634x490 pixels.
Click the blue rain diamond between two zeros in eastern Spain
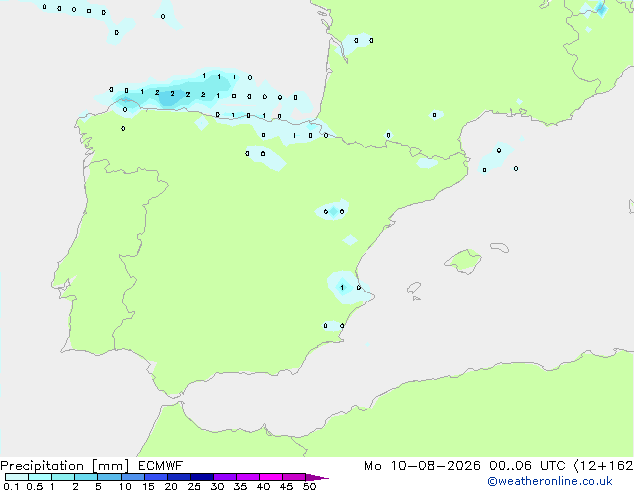click(334, 211)
